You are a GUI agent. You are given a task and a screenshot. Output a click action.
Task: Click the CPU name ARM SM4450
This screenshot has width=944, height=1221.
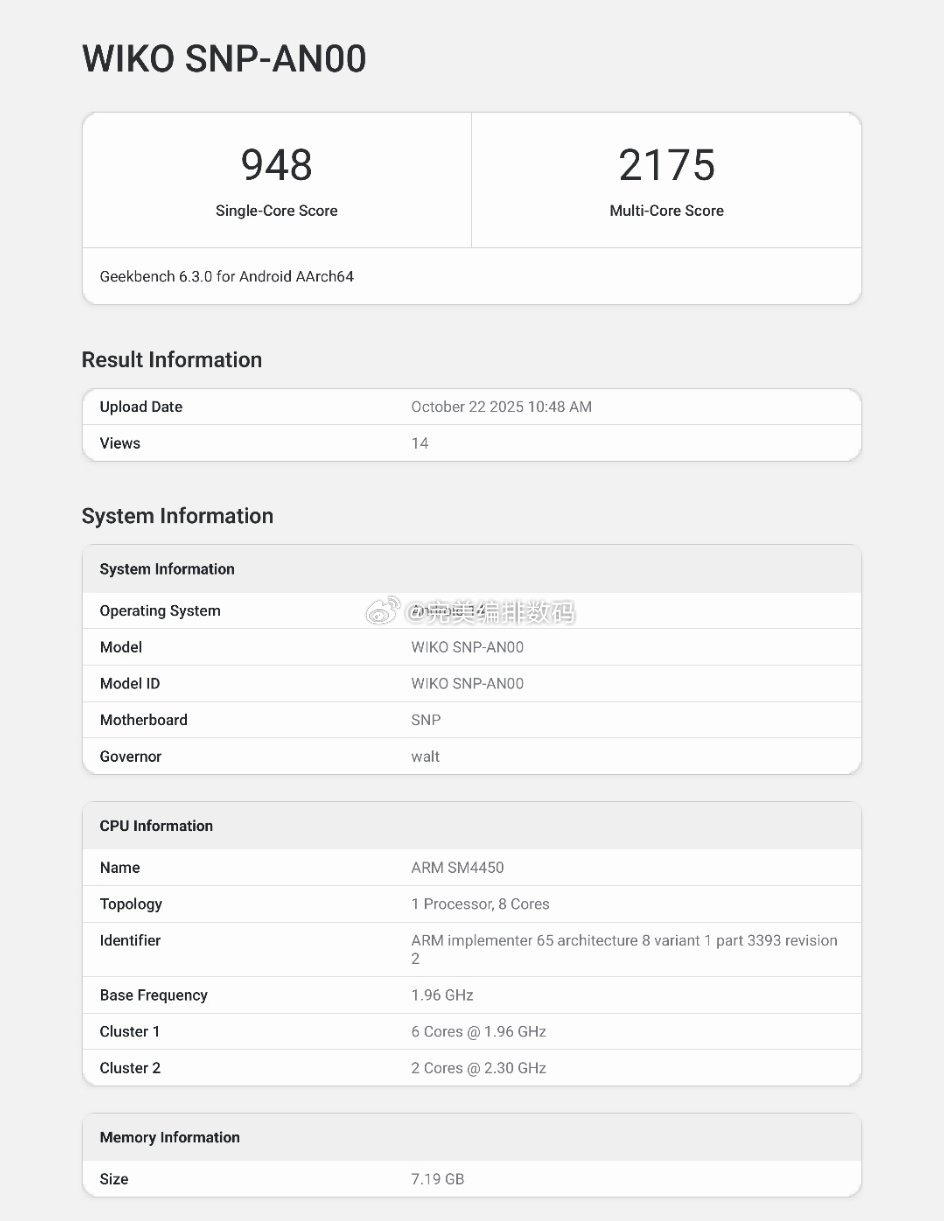click(457, 868)
